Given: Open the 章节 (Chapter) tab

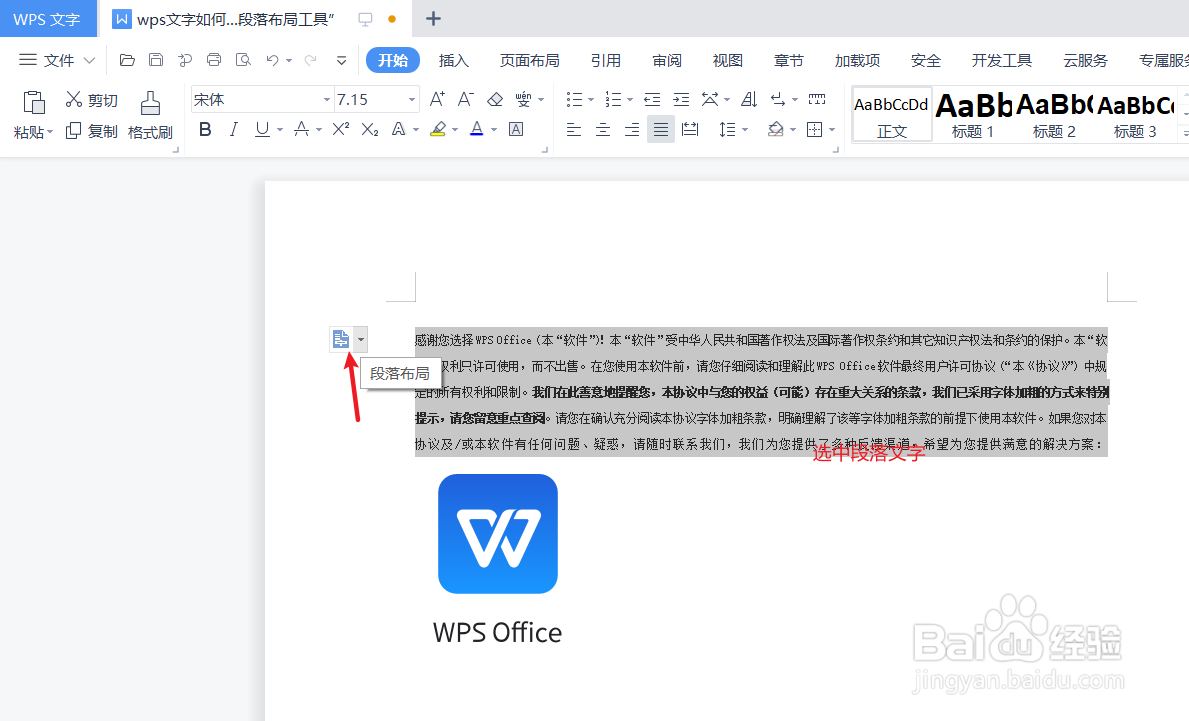Looking at the screenshot, I should [x=789, y=60].
